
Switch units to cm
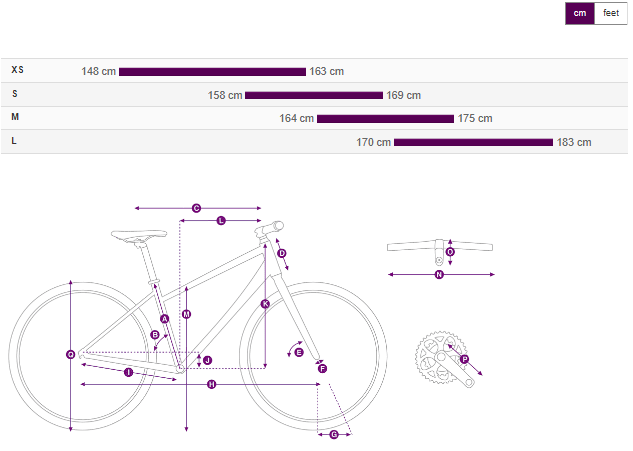[x=580, y=13]
